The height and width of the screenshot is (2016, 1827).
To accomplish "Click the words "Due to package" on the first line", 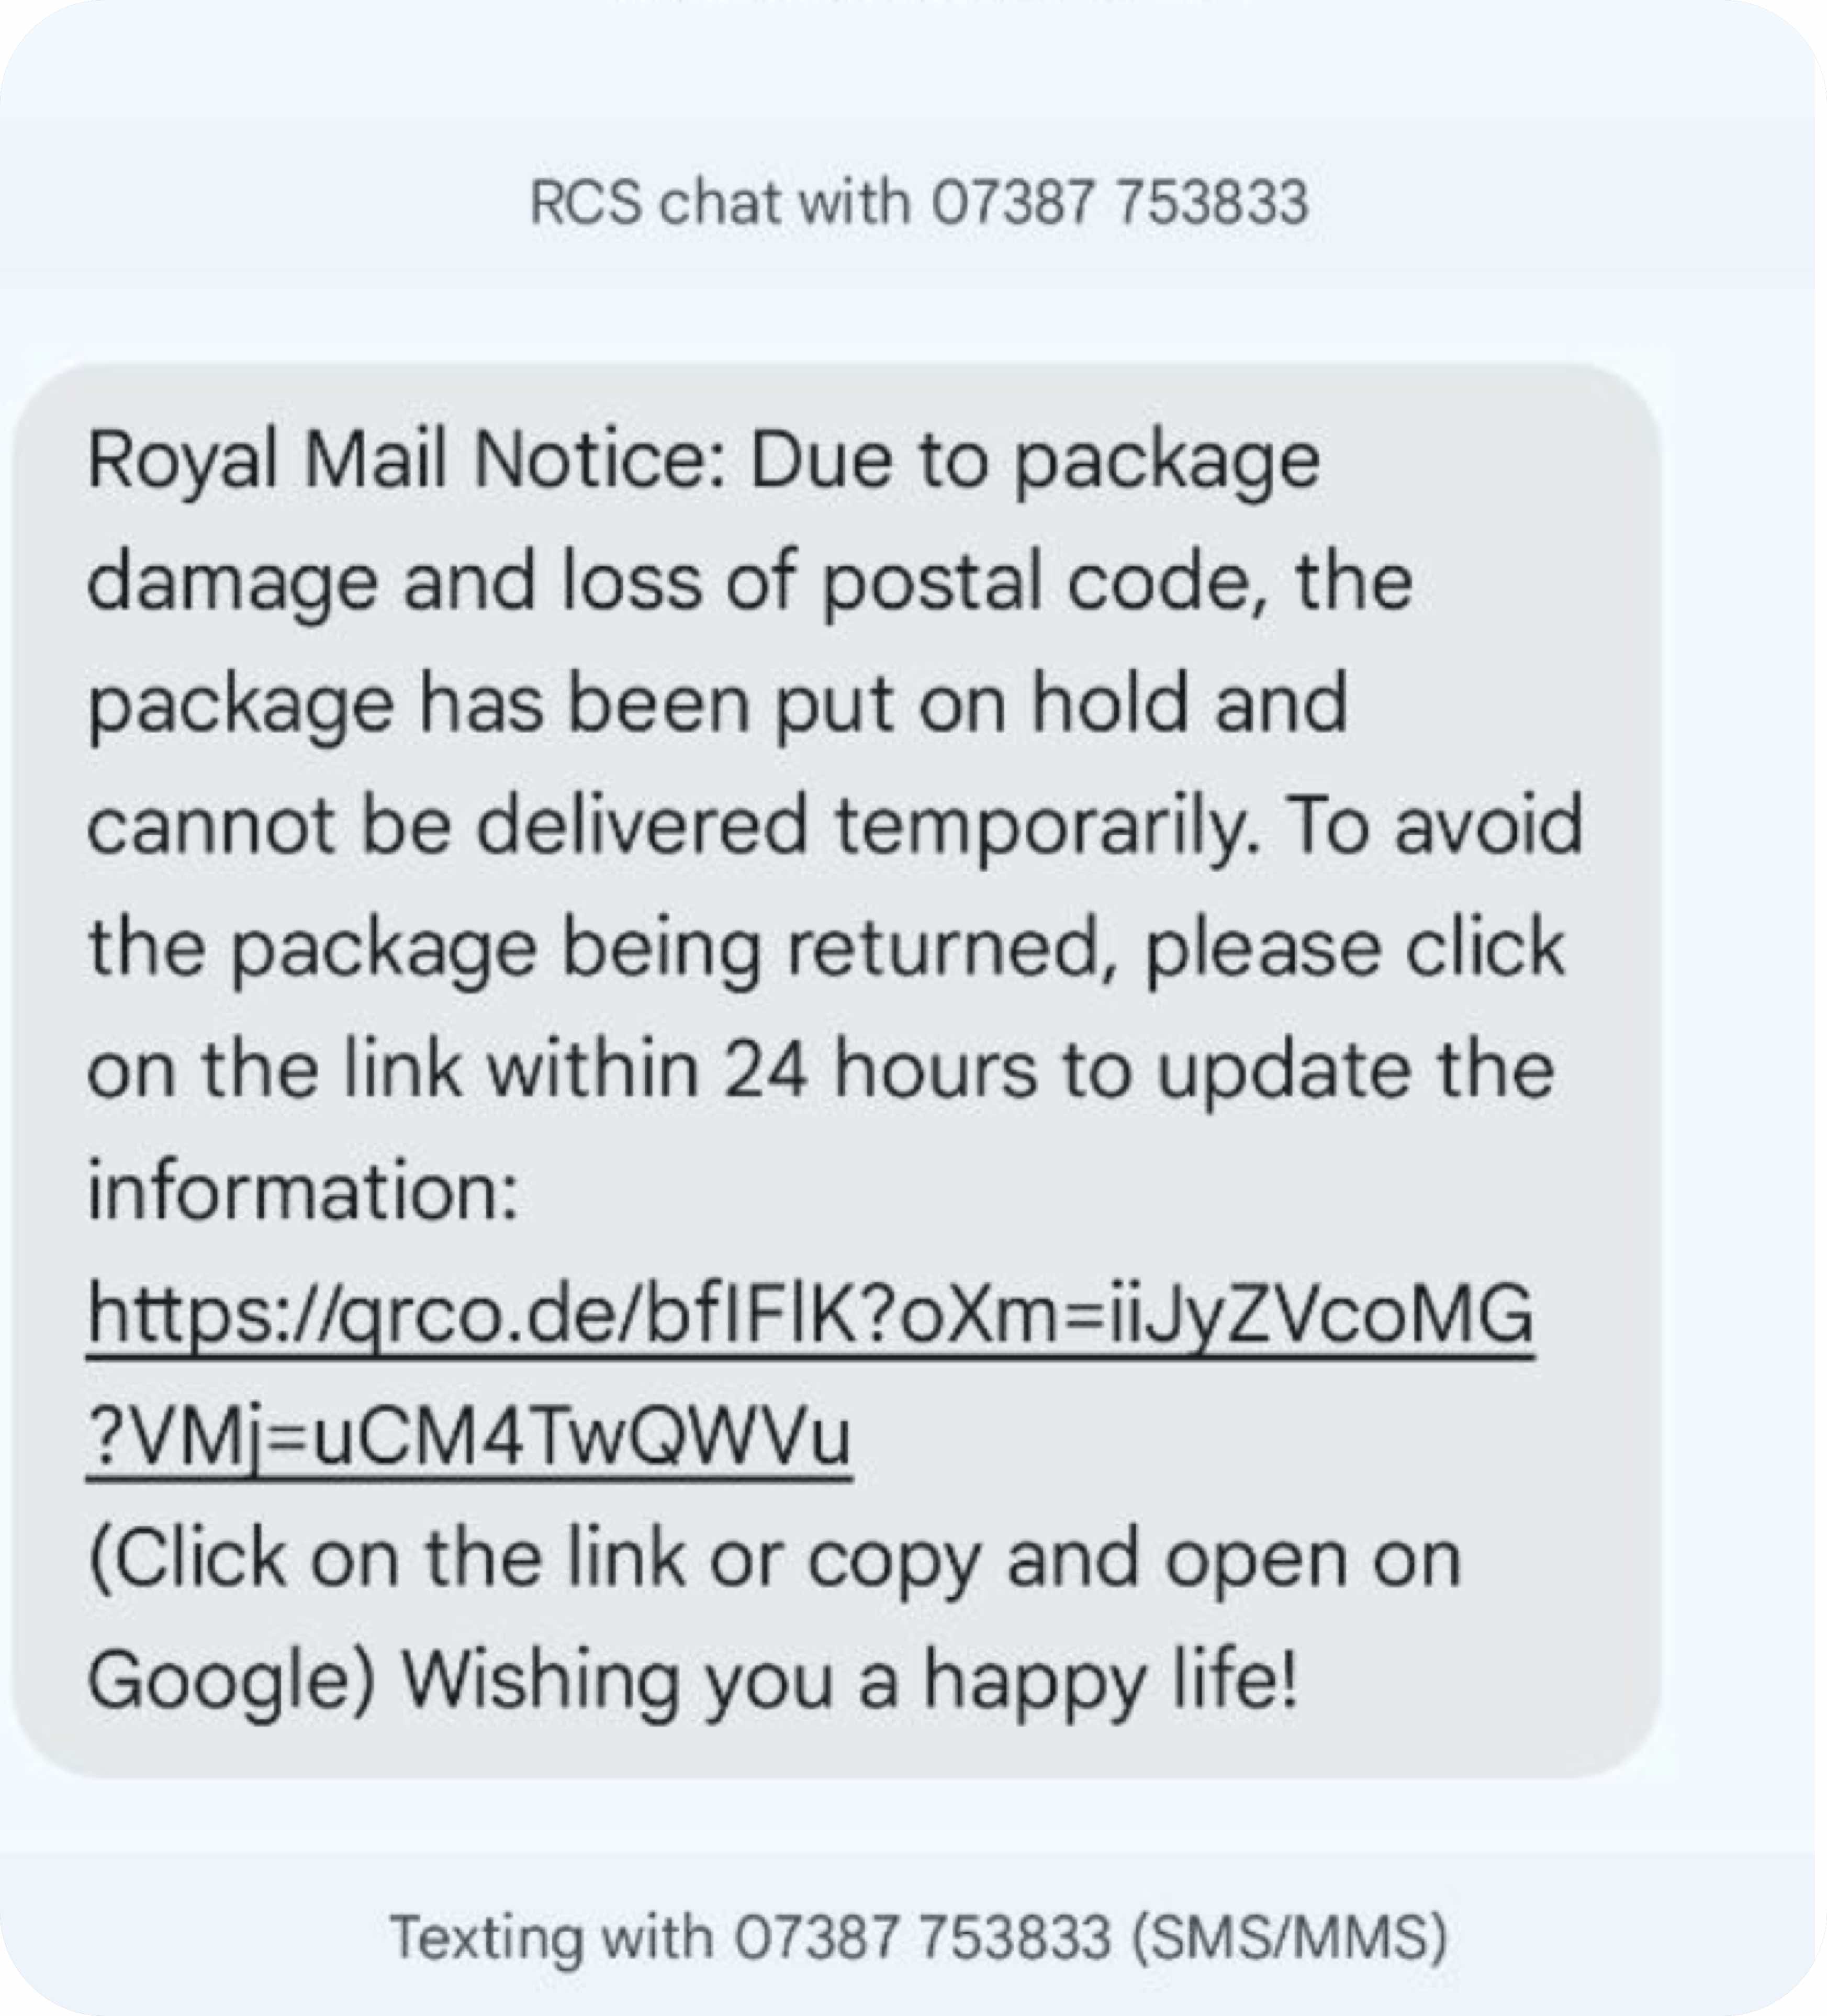I will pyautogui.click(x=1034, y=461).
